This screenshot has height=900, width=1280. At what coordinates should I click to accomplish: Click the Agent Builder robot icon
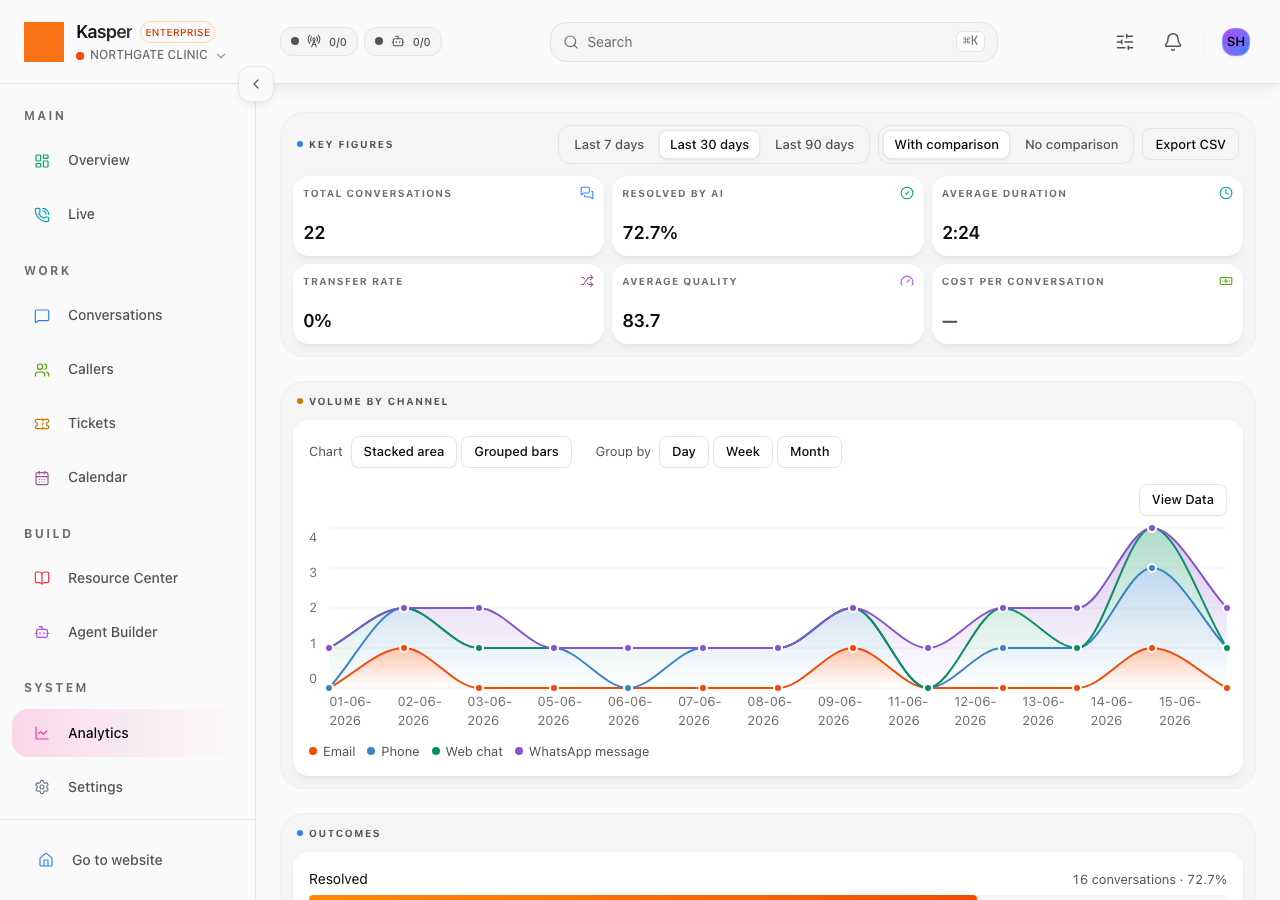tap(42, 632)
